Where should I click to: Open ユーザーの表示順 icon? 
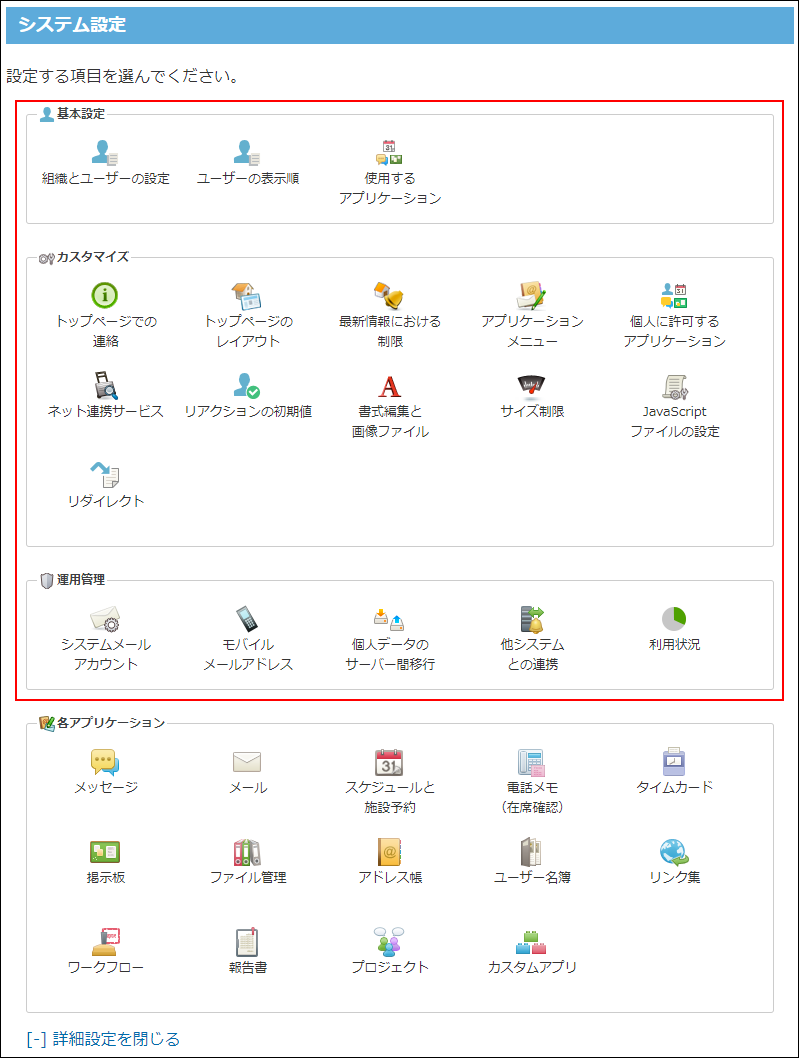[247, 152]
